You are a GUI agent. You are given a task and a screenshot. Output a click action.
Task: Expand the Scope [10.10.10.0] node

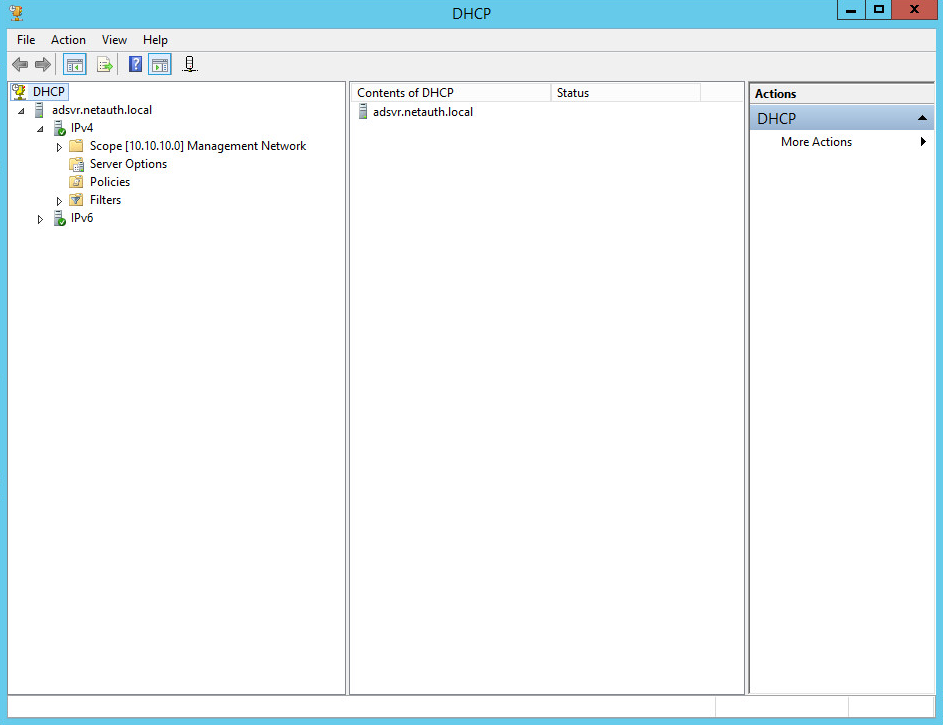[59, 147]
